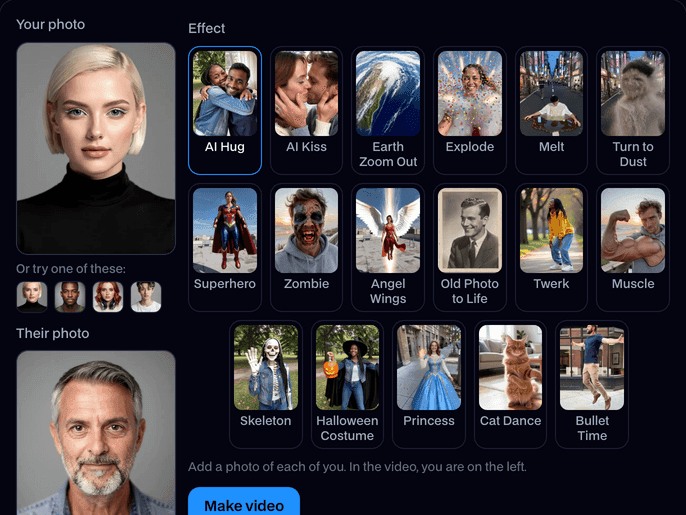The height and width of the screenshot is (515, 686).
Task: Select the Explode effect card
Action: pyautogui.click(x=470, y=110)
